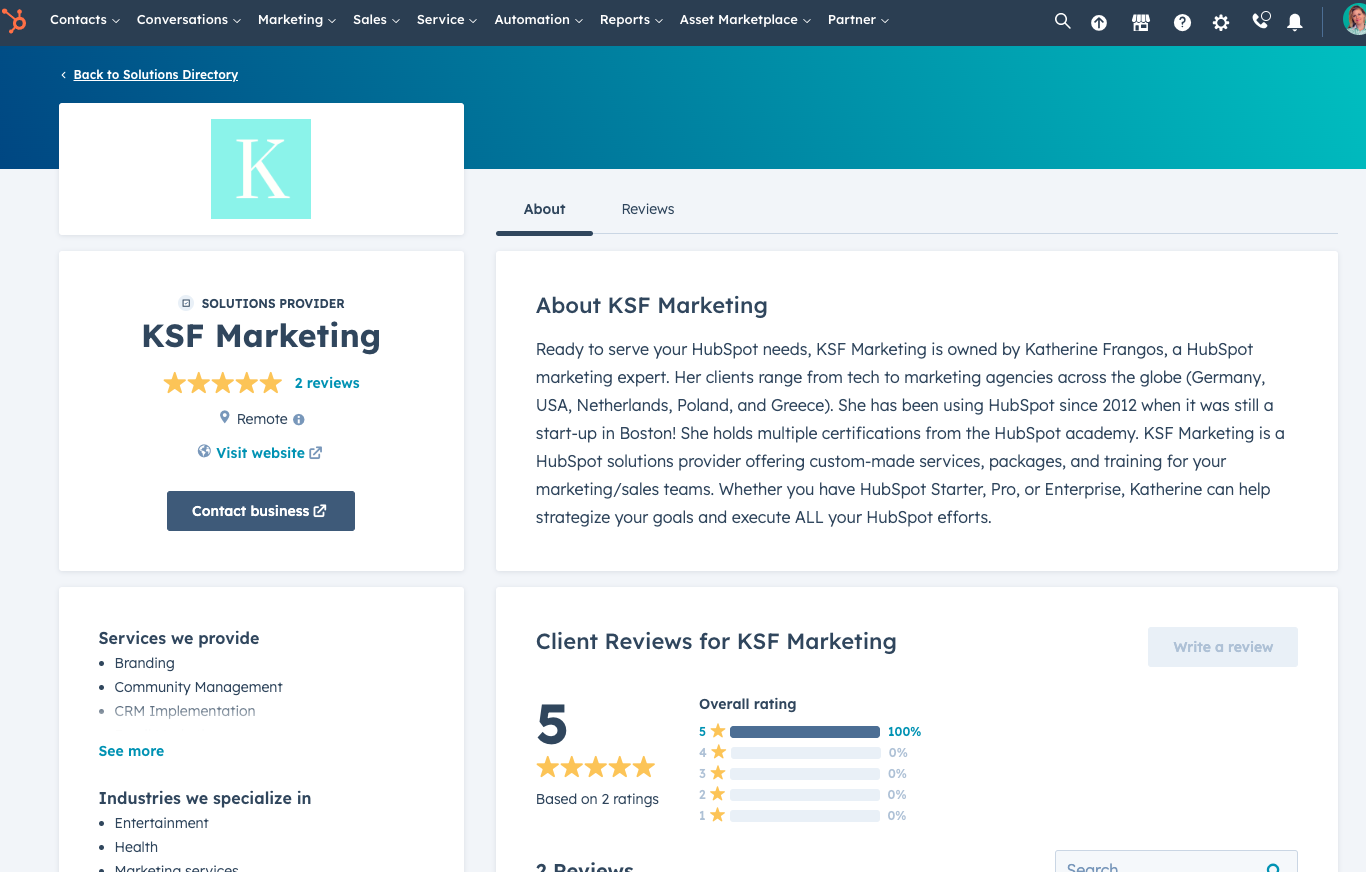Screen dimensions: 1366x872
Task: Click the About KSF Marketing heading
Action: click(652, 306)
